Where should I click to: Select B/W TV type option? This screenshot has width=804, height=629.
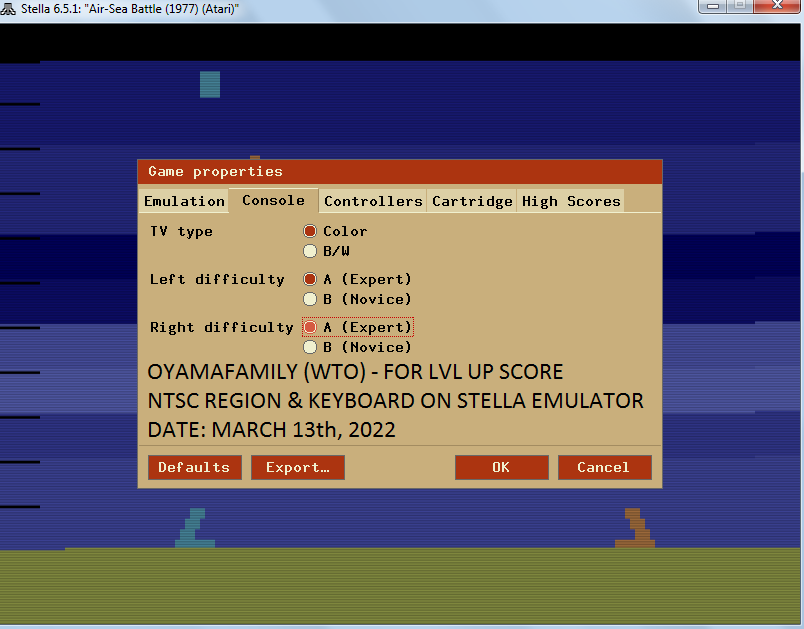[310, 251]
